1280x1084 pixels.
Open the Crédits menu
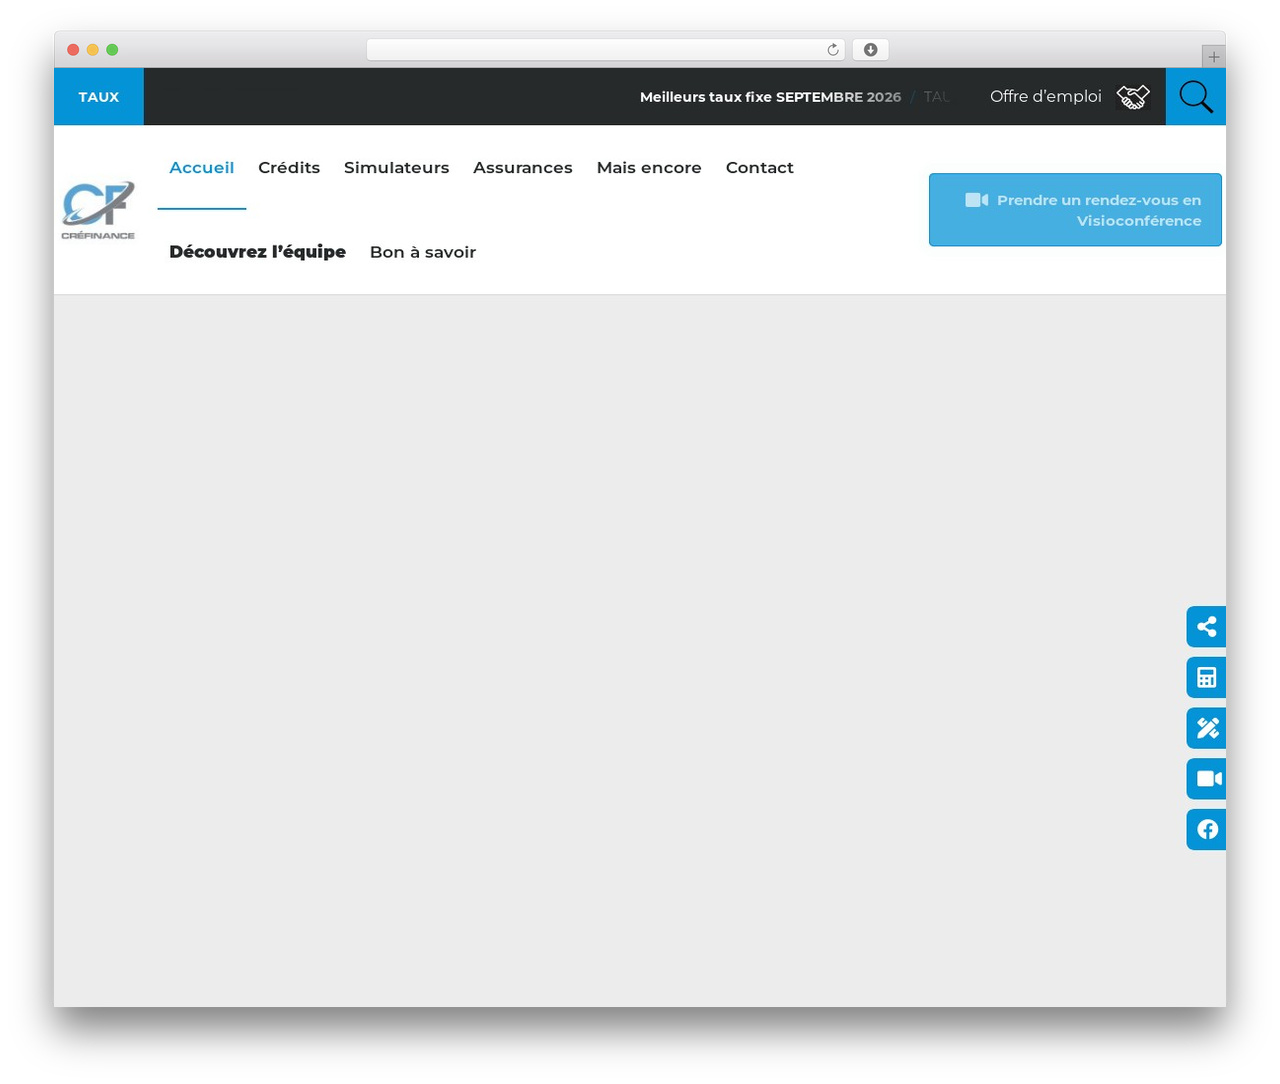tap(289, 167)
